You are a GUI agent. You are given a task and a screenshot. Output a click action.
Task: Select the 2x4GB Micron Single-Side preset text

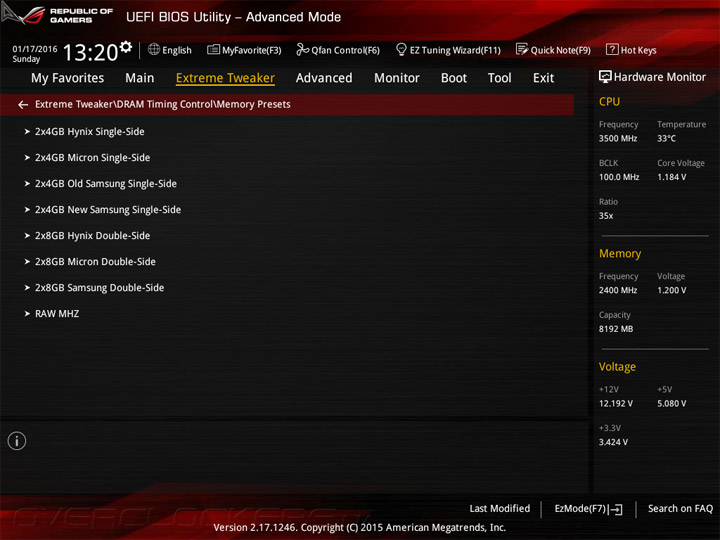pyautogui.click(x=92, y=158)
